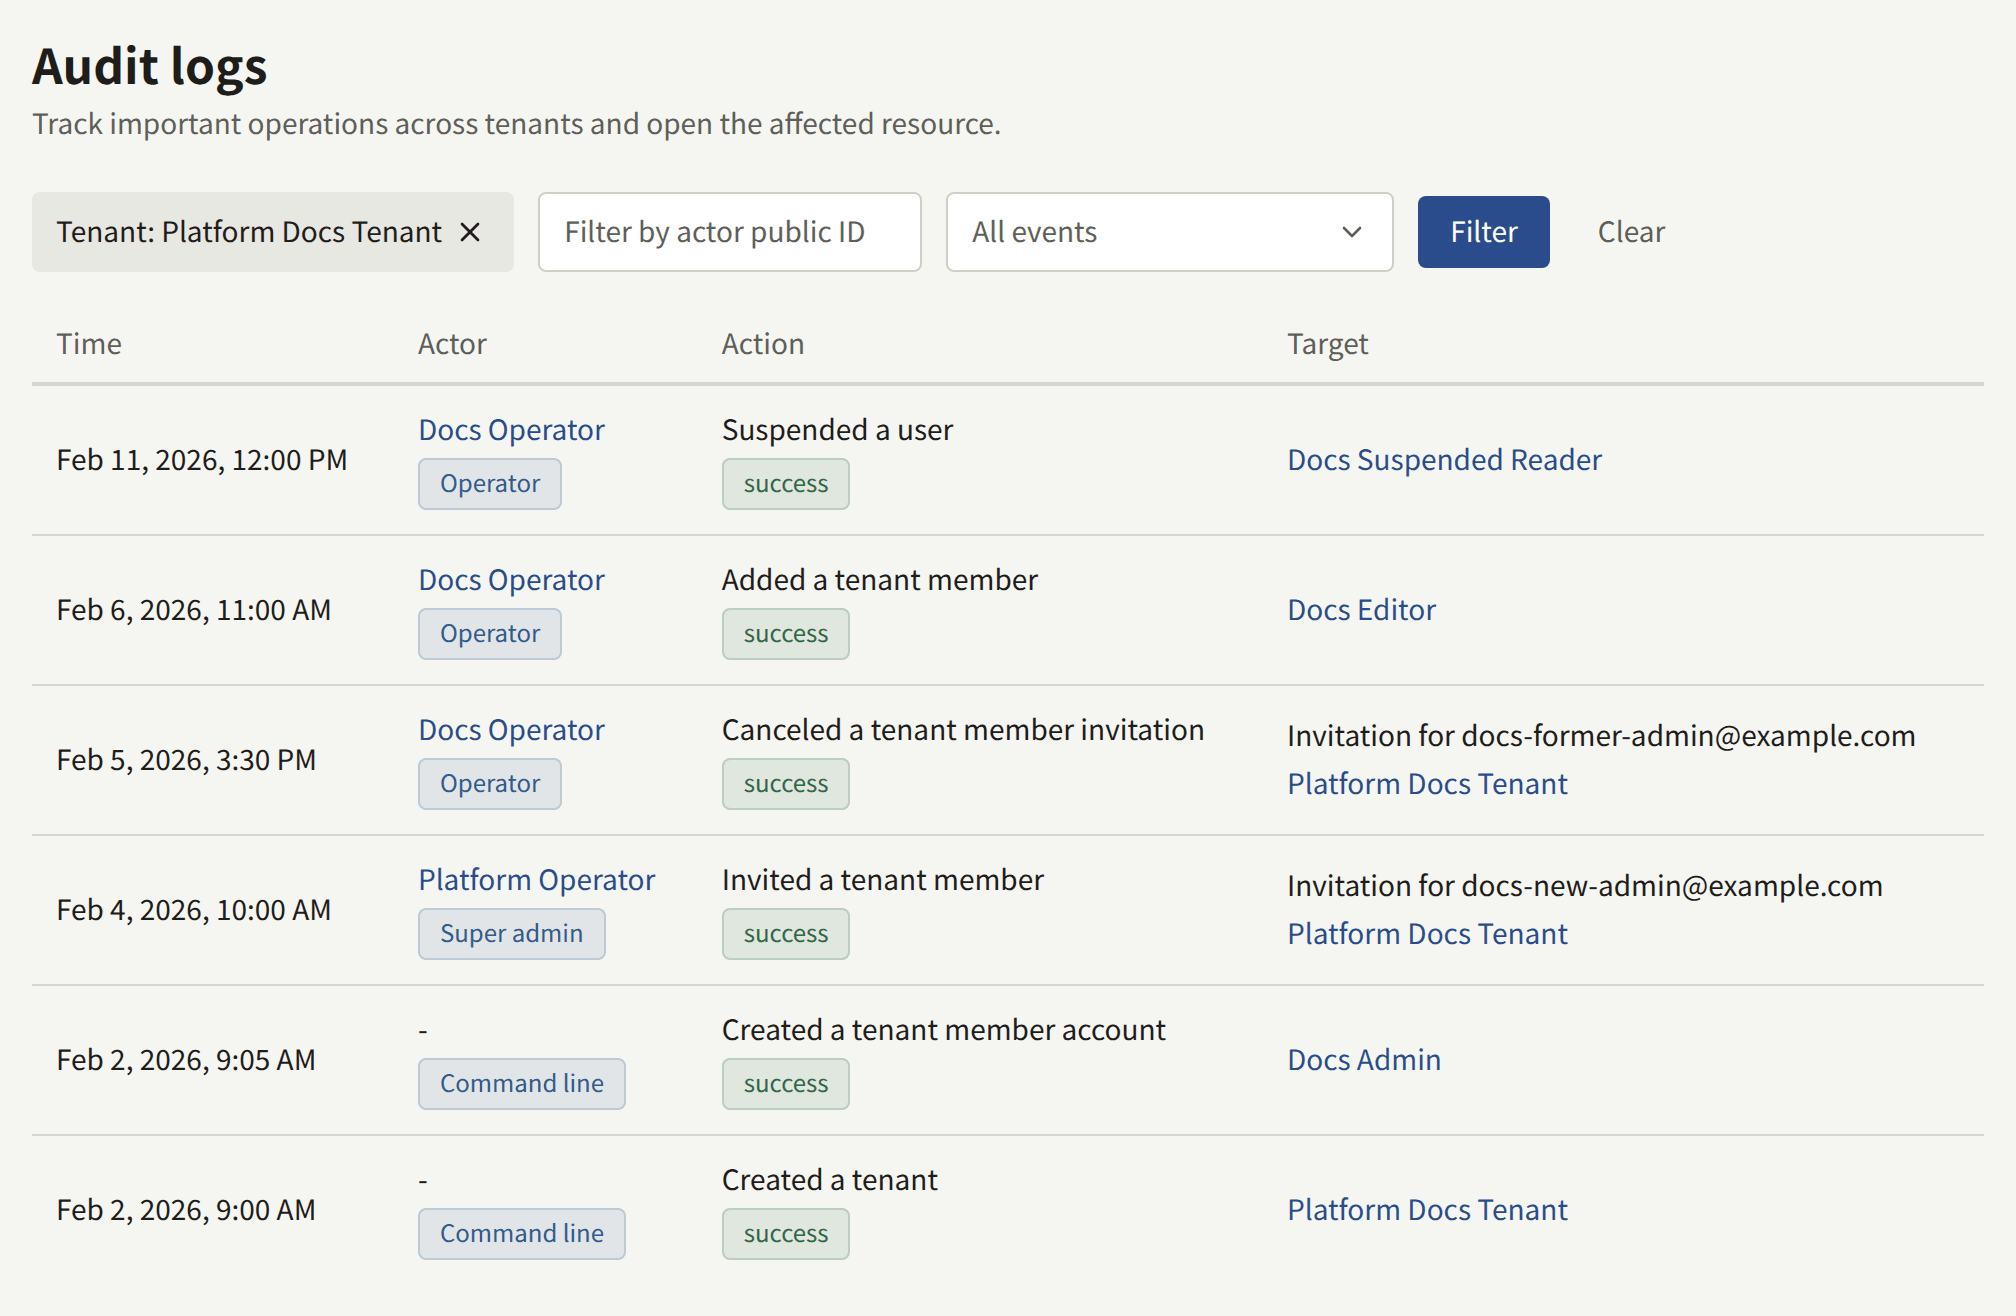Click the Added a tenant member action text
Viewport: 2016px width, 1316px height.
880,580
